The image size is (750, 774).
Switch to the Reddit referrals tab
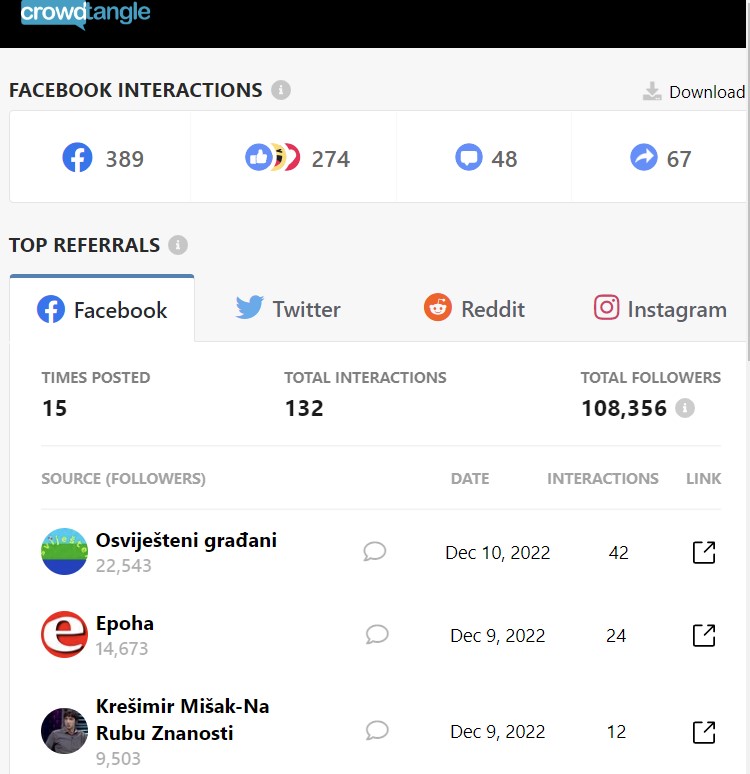tap(474, 309)
